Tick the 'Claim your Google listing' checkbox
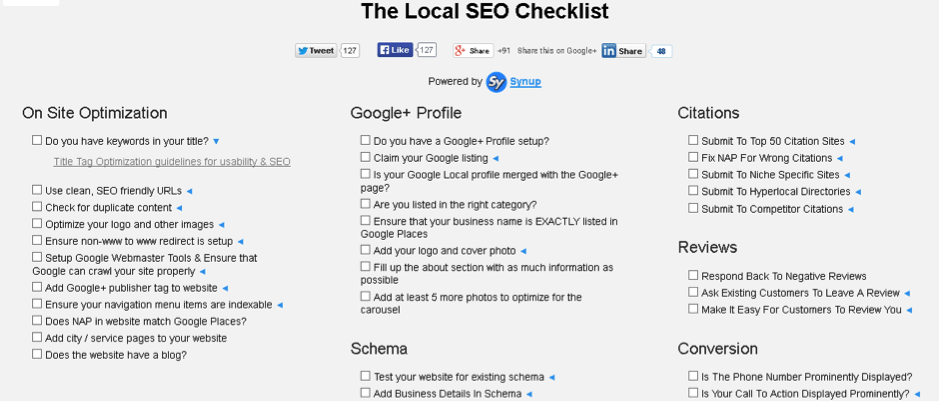 pos(365,157)
